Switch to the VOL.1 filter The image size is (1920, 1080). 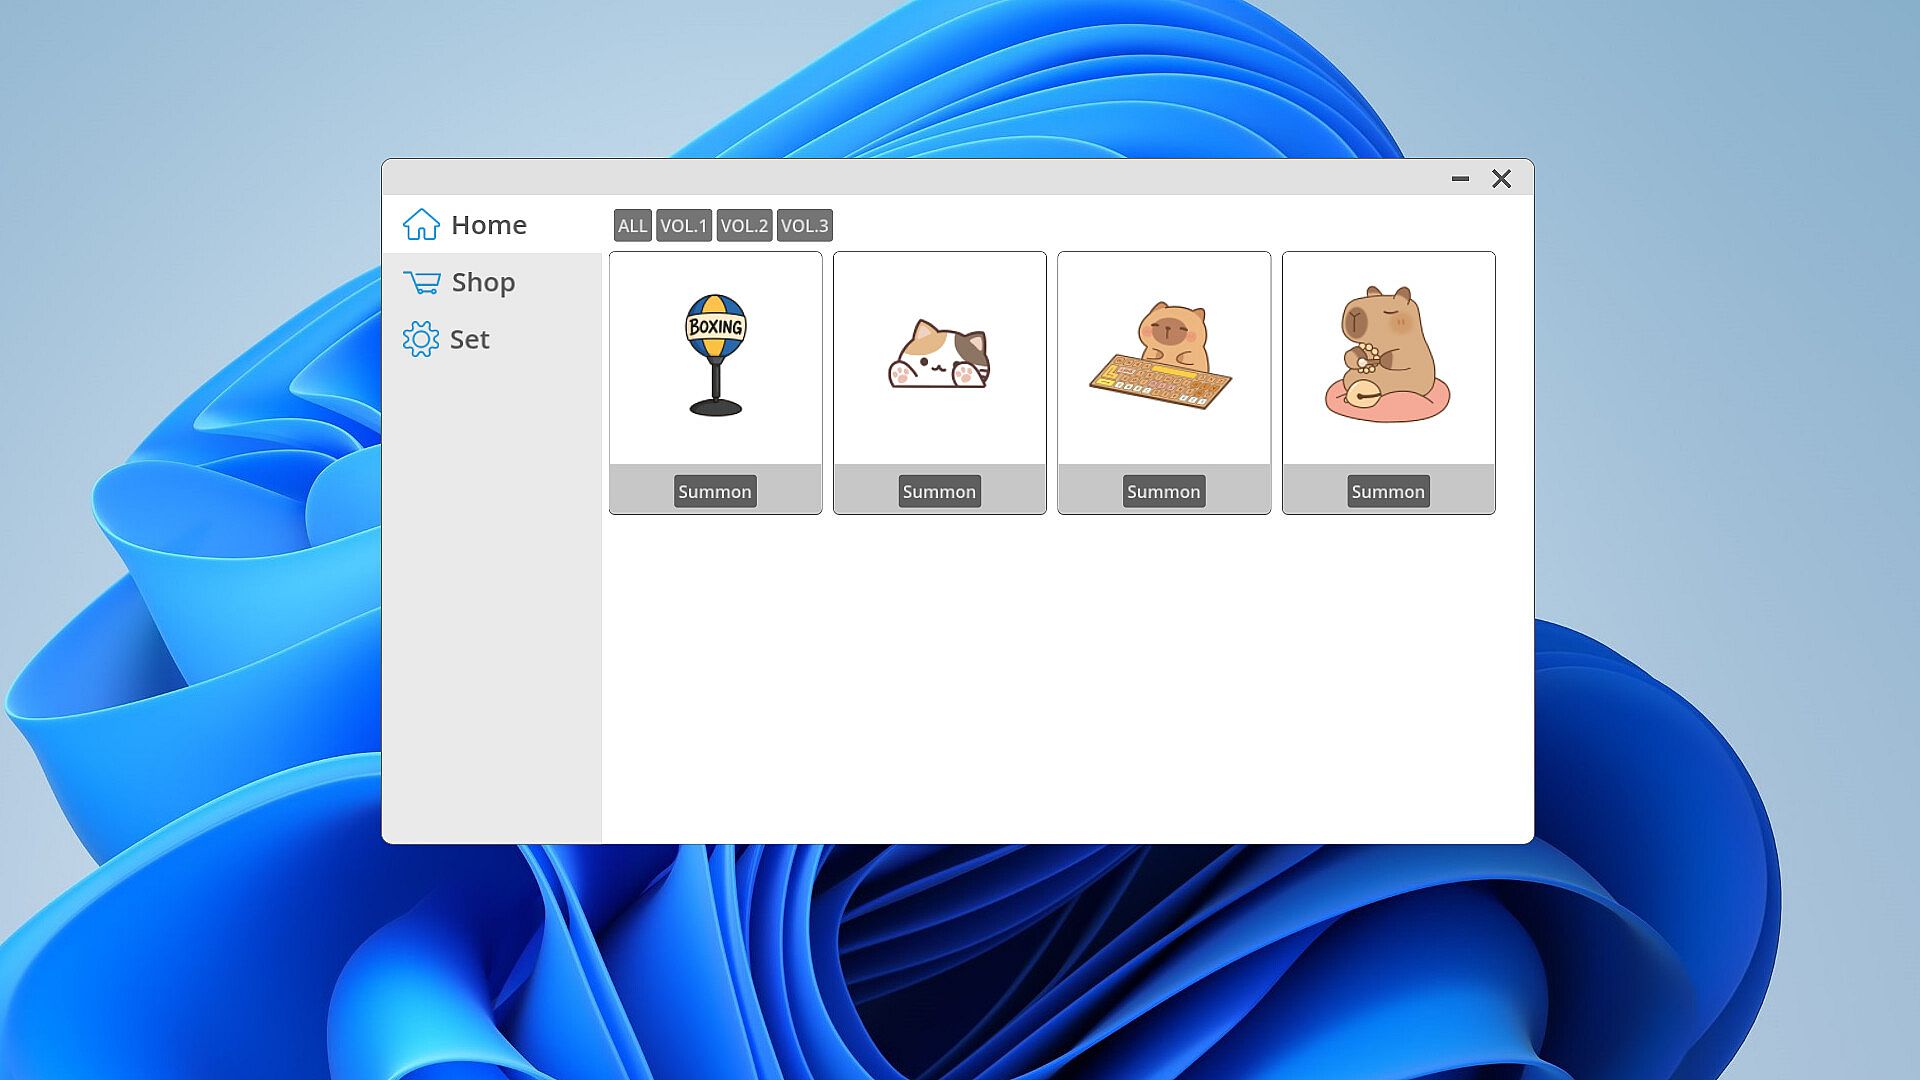(683, 226)
